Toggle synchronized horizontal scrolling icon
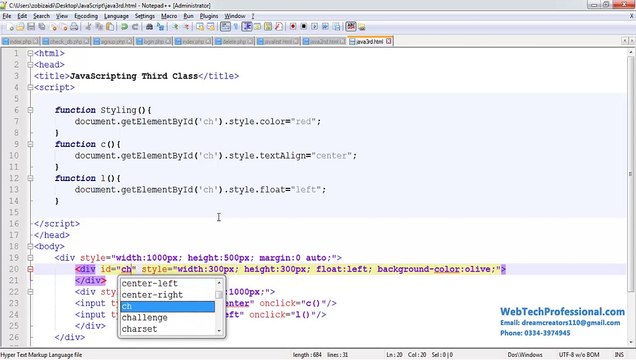This screenshot has width=636, height=360. coord(211,27)
